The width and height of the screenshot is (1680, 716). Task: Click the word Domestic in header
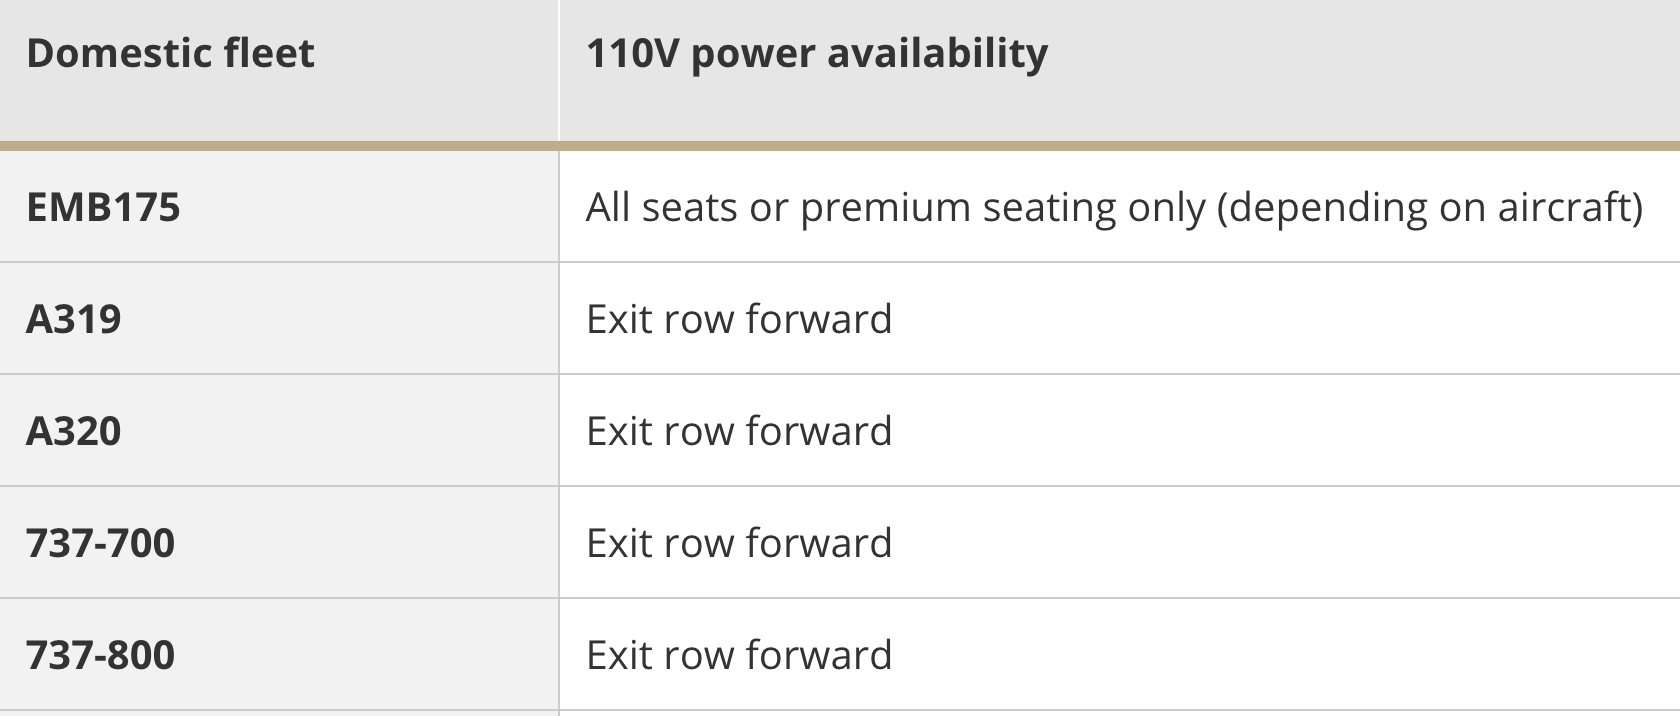103,53
